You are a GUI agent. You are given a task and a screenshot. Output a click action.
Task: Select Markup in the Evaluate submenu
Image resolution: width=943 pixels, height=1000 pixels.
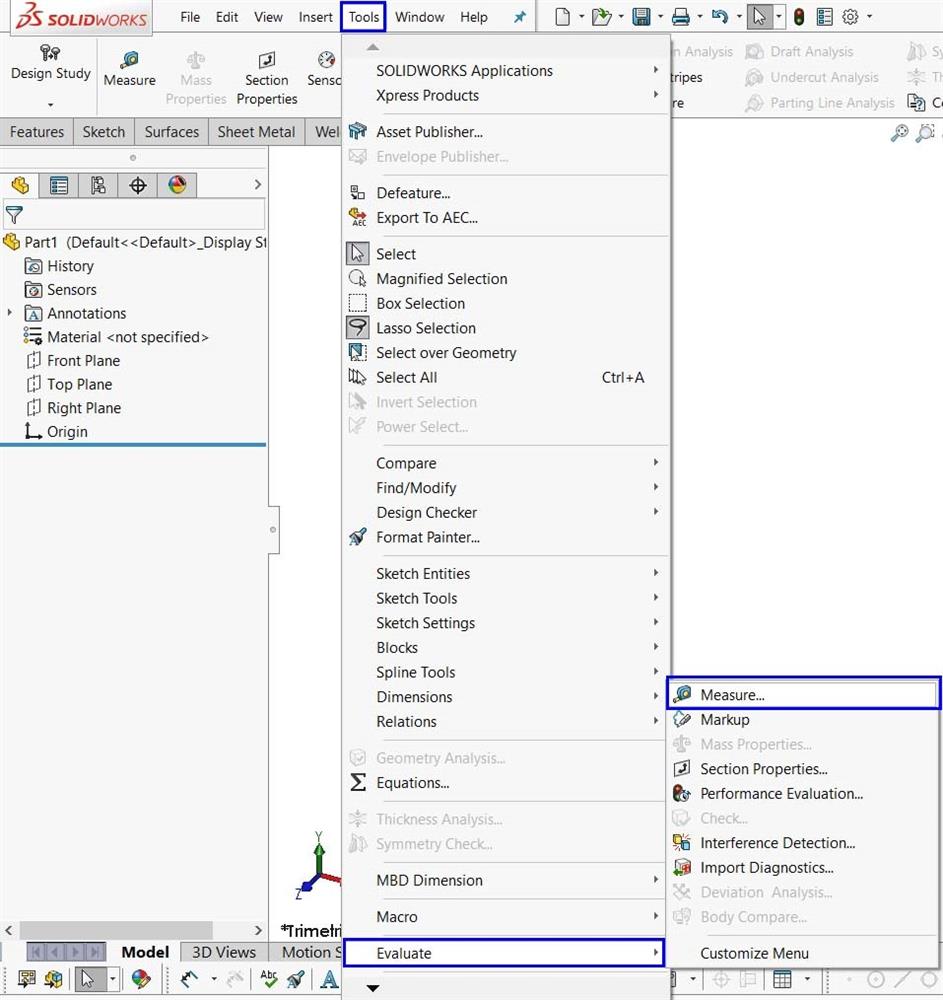click(x=803, y=720)
